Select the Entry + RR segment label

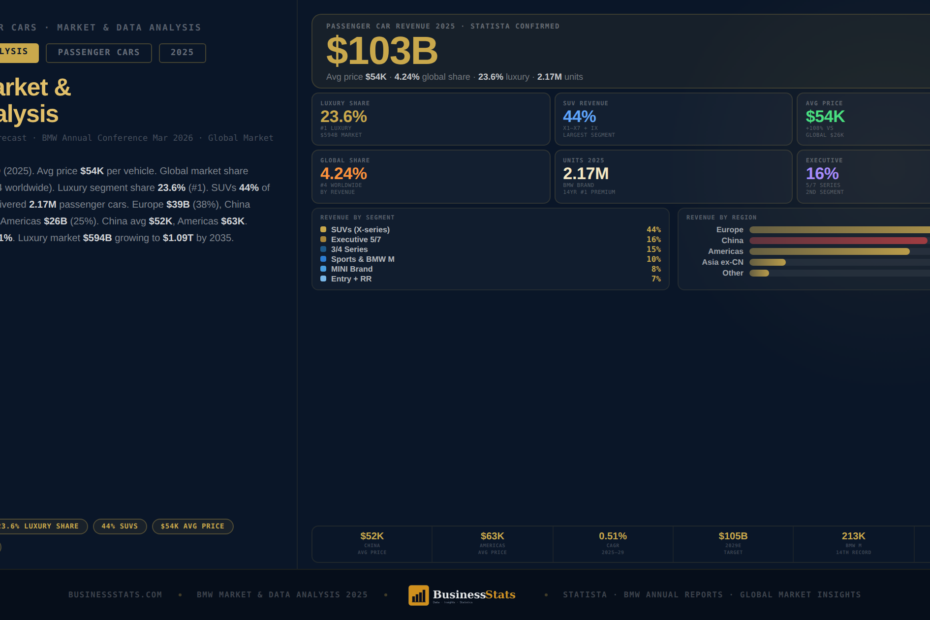[351, 279]
